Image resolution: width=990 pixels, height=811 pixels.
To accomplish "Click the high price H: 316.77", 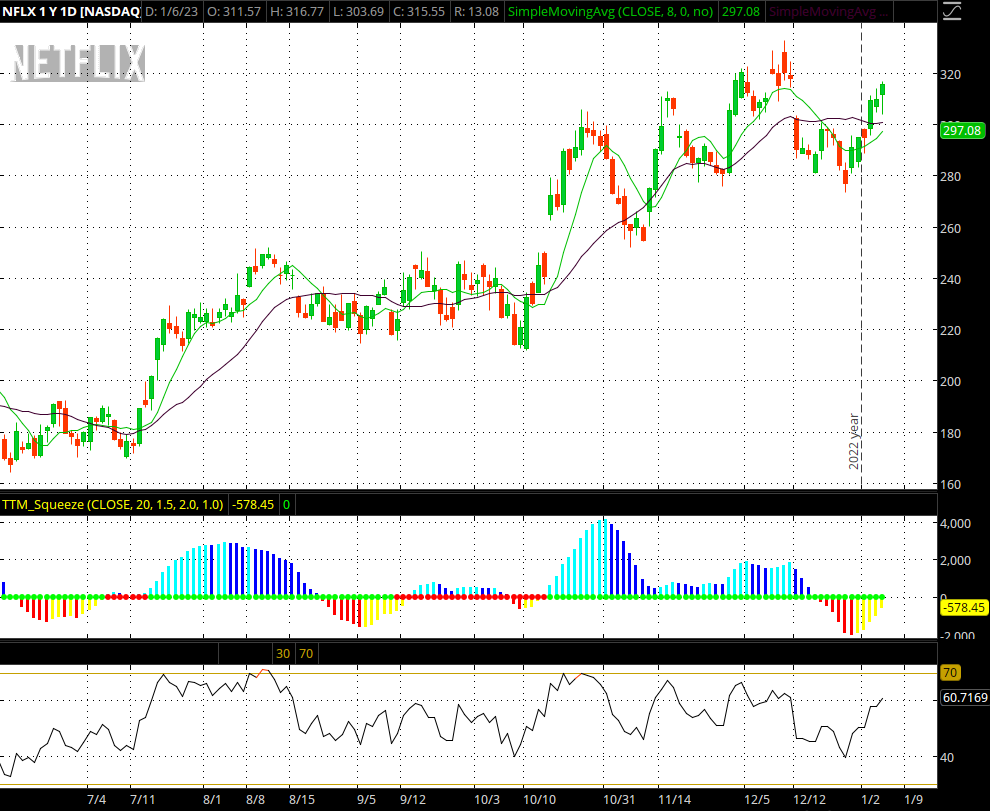I will pyautogui.click(x=297, y=11).
